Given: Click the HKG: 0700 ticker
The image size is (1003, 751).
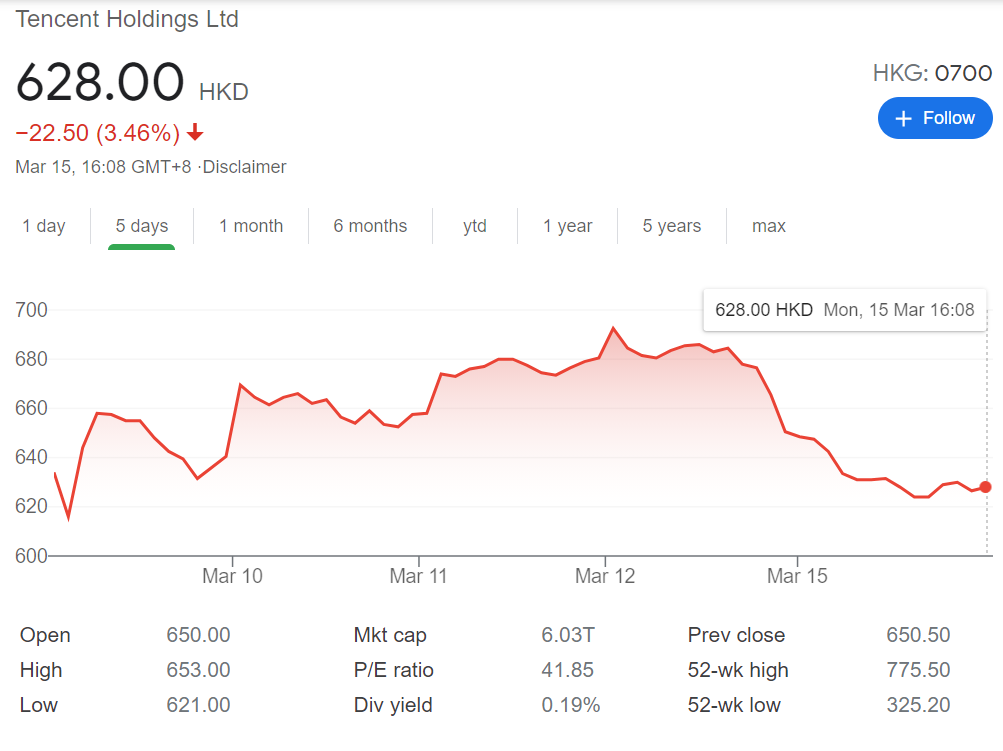Looking at the screenshot, I should (933, 73).
